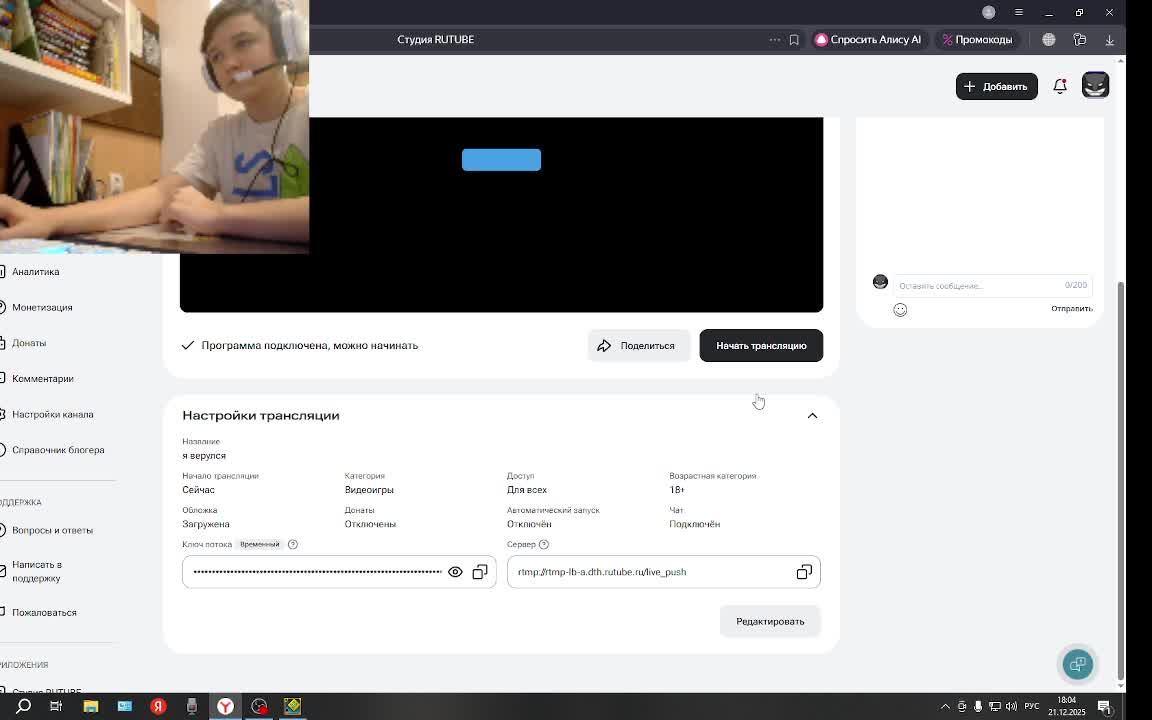Click the Спросить Алису AI button
Image resolution: width=1152 pixels, height=720 pixels.
pyautogui.click(x=868, y=40)
